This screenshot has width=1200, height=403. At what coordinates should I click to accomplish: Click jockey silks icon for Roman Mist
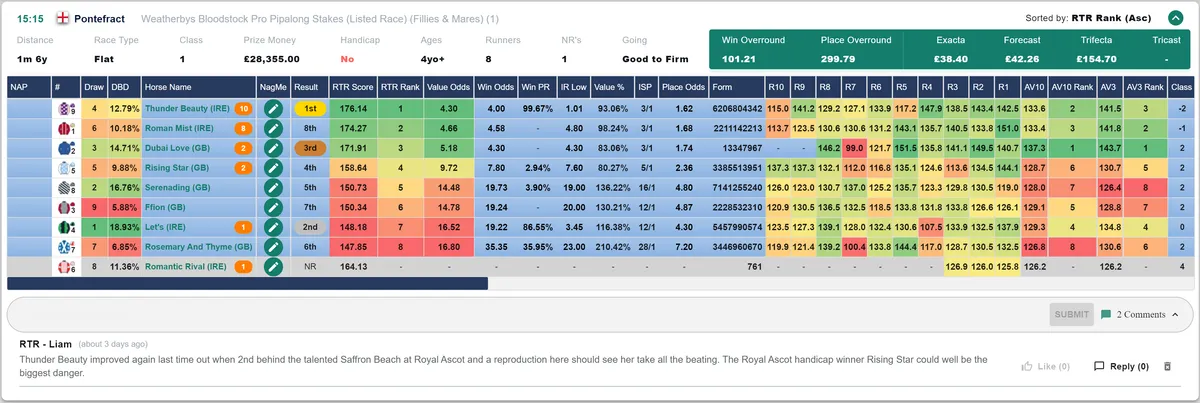[x=66, y=128]
